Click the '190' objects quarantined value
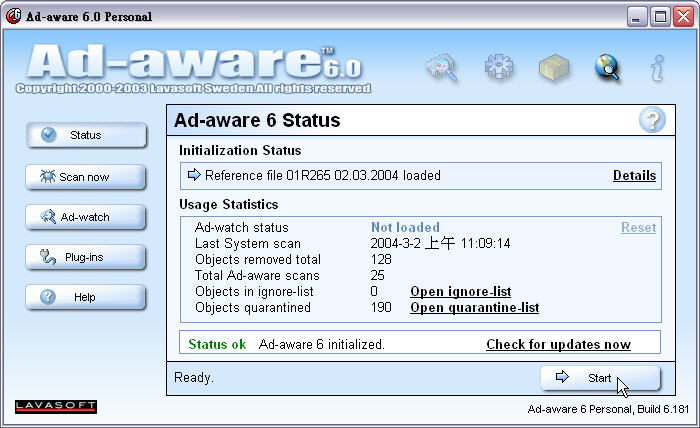The width and height of the screenshot is (700, 428). click(381, 307)
